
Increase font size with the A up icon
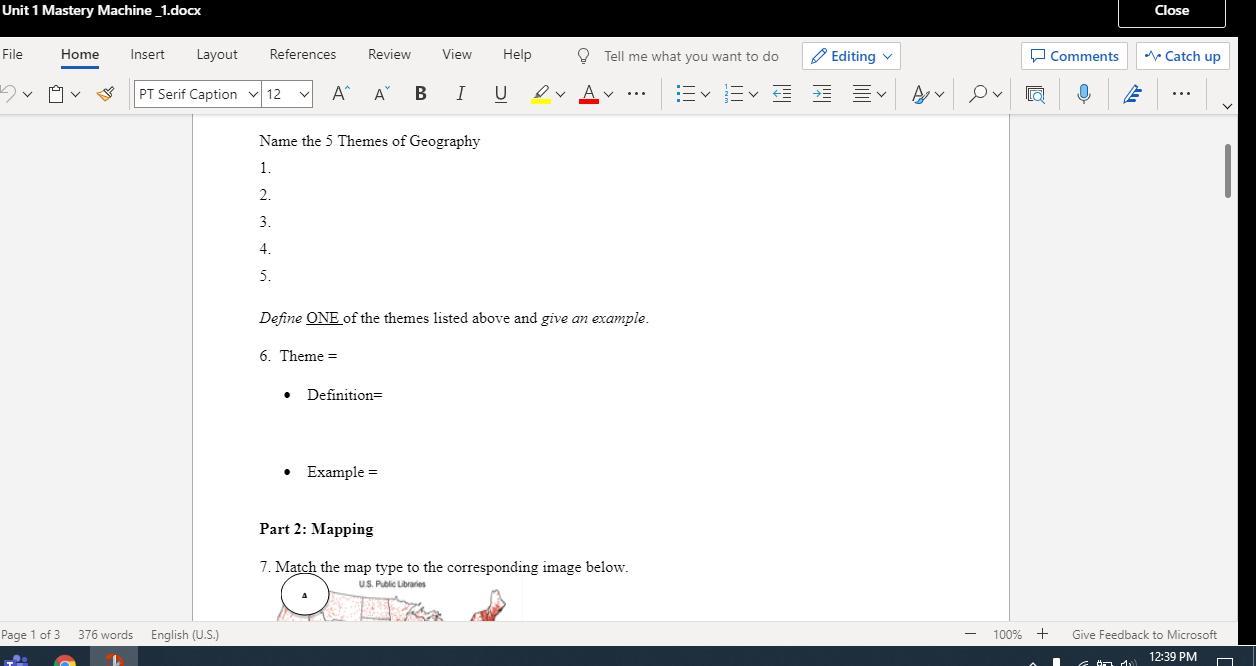click(340, 94)
